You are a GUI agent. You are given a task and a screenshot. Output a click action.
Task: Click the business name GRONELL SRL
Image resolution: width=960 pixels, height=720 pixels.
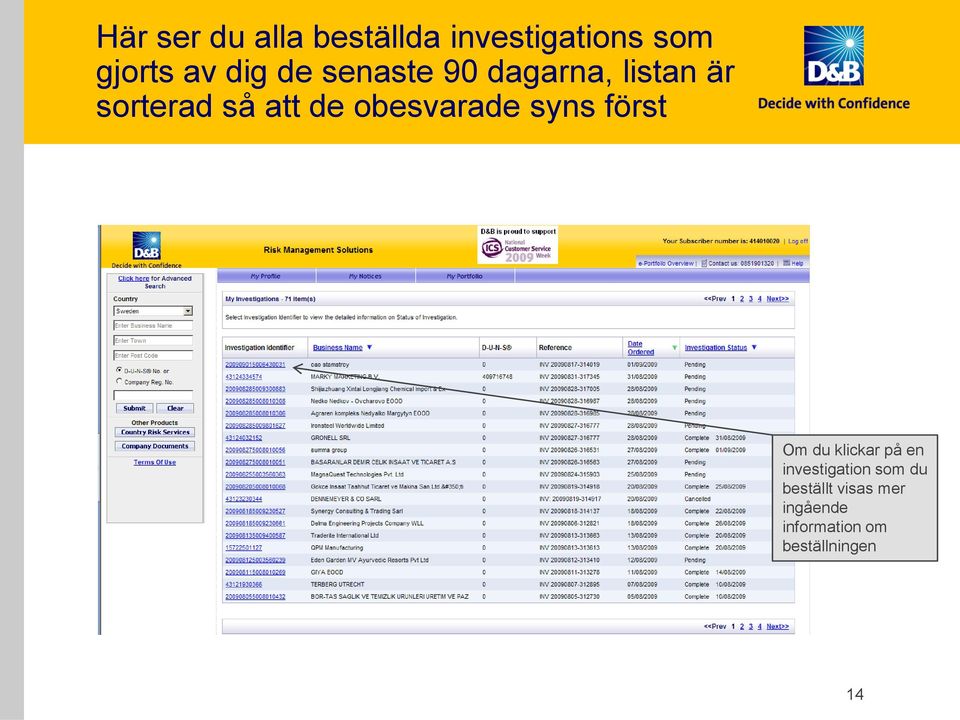[x=330, y=438]
